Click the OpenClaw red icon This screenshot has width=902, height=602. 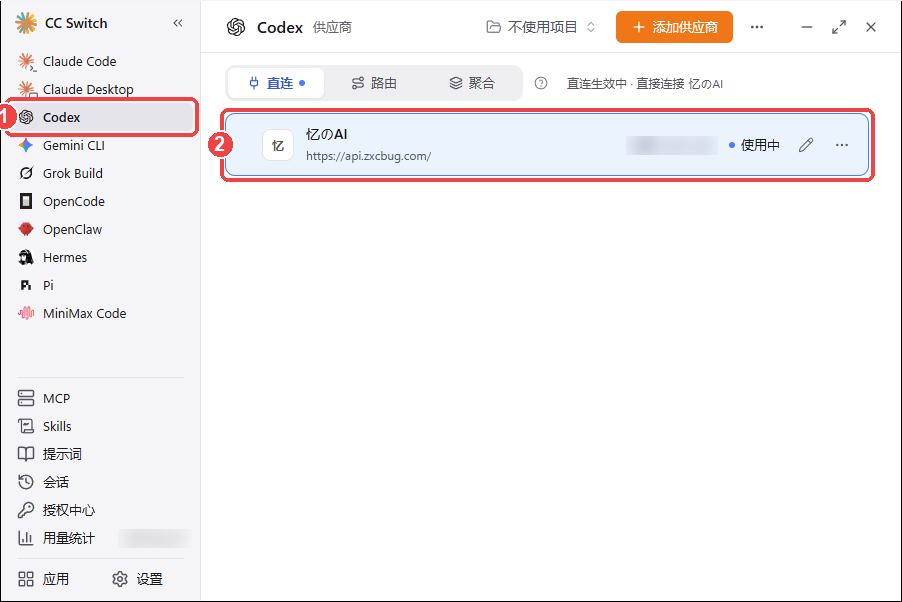point(26,229)
